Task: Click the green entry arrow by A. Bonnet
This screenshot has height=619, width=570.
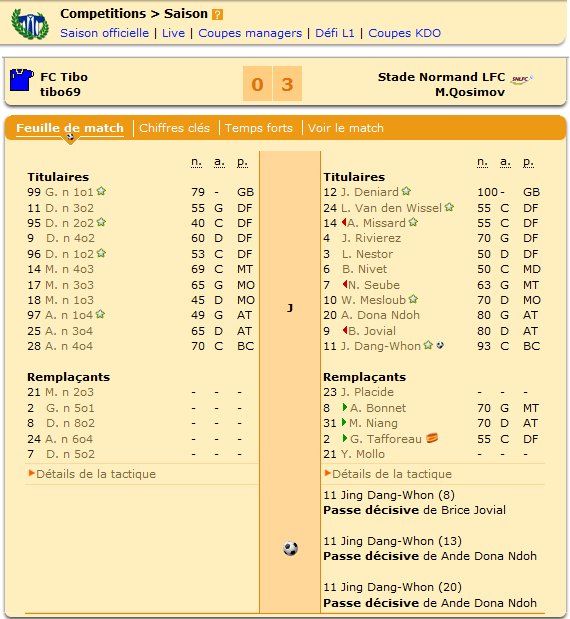Action: click(x=345, y=407)
